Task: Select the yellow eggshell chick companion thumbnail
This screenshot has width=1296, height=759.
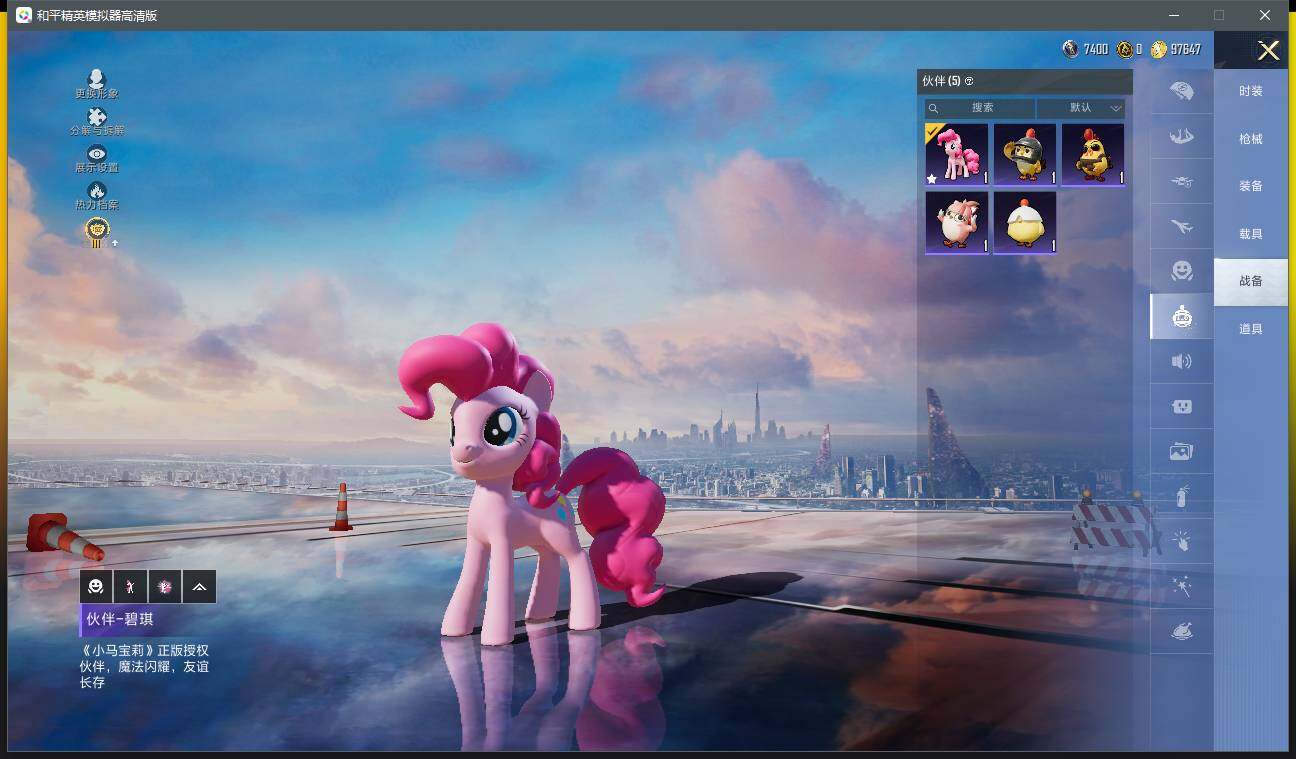Action: click(1025, 222)
